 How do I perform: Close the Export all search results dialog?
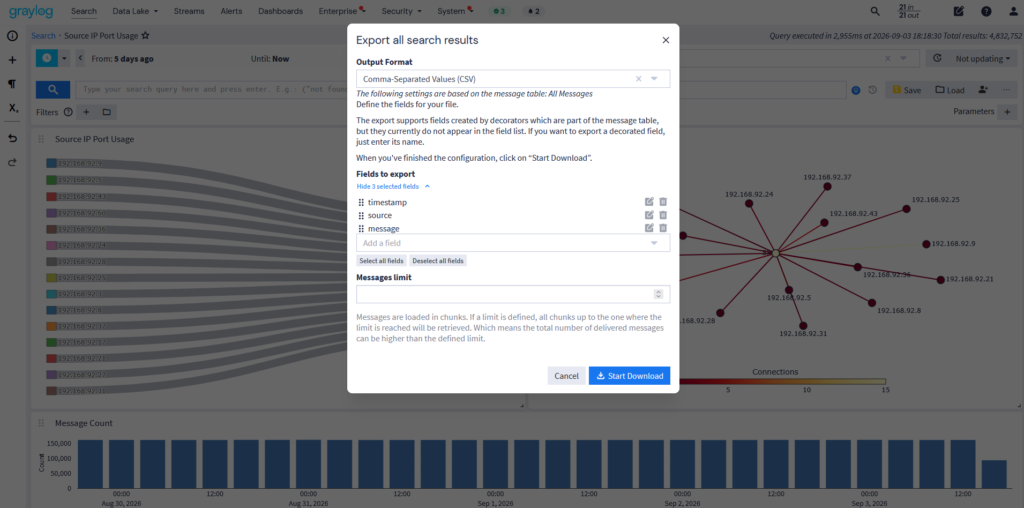tap(665, 40)
